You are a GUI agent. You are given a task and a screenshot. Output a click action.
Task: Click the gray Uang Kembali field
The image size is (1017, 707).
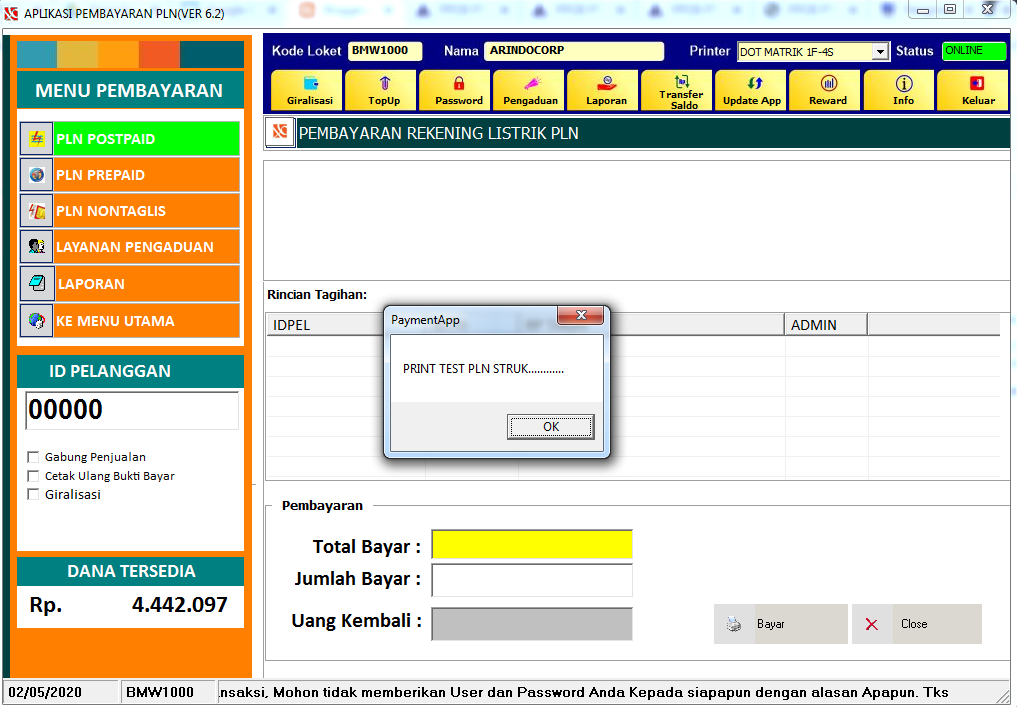pos(532,624)
